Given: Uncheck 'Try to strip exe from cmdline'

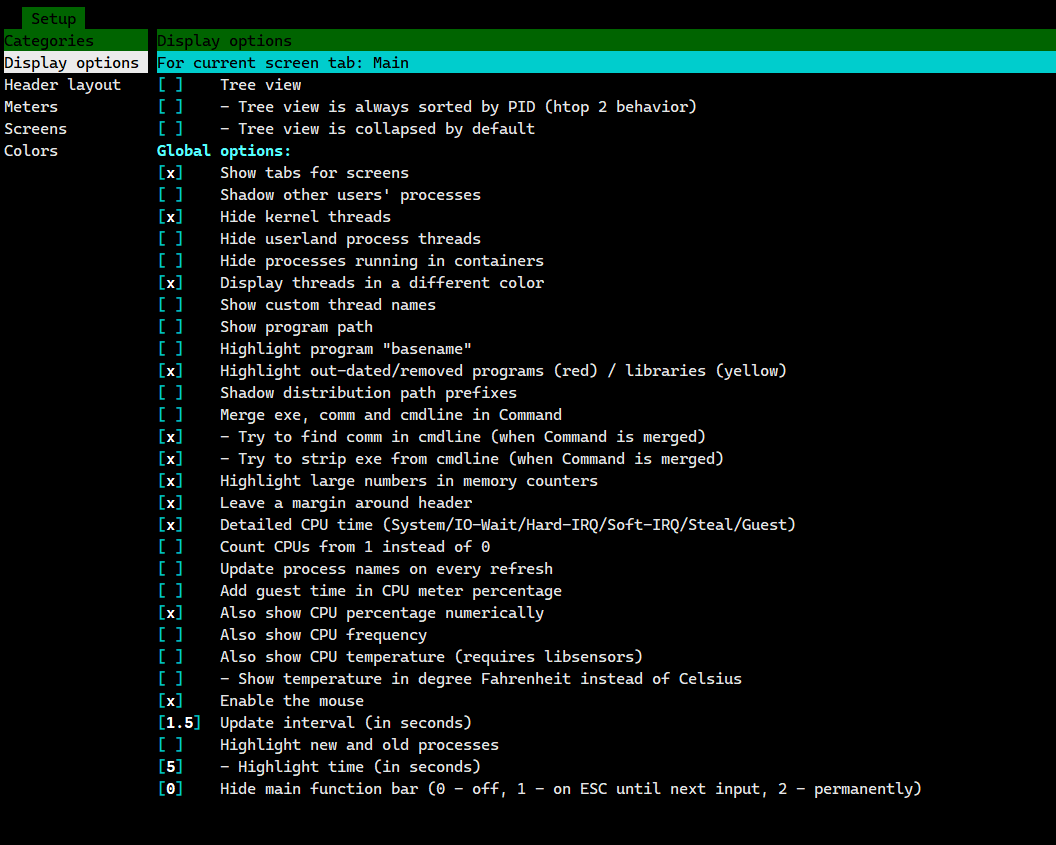Looking at the screenshot, I should [170, 459].
